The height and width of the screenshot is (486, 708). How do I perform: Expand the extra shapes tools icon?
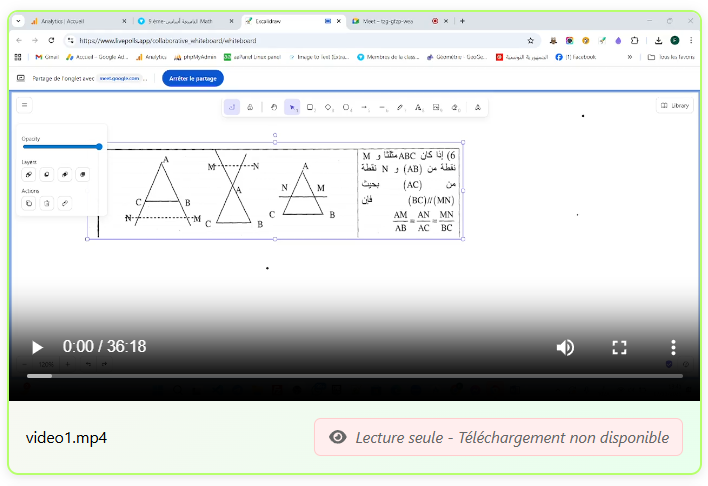point(478,107)
